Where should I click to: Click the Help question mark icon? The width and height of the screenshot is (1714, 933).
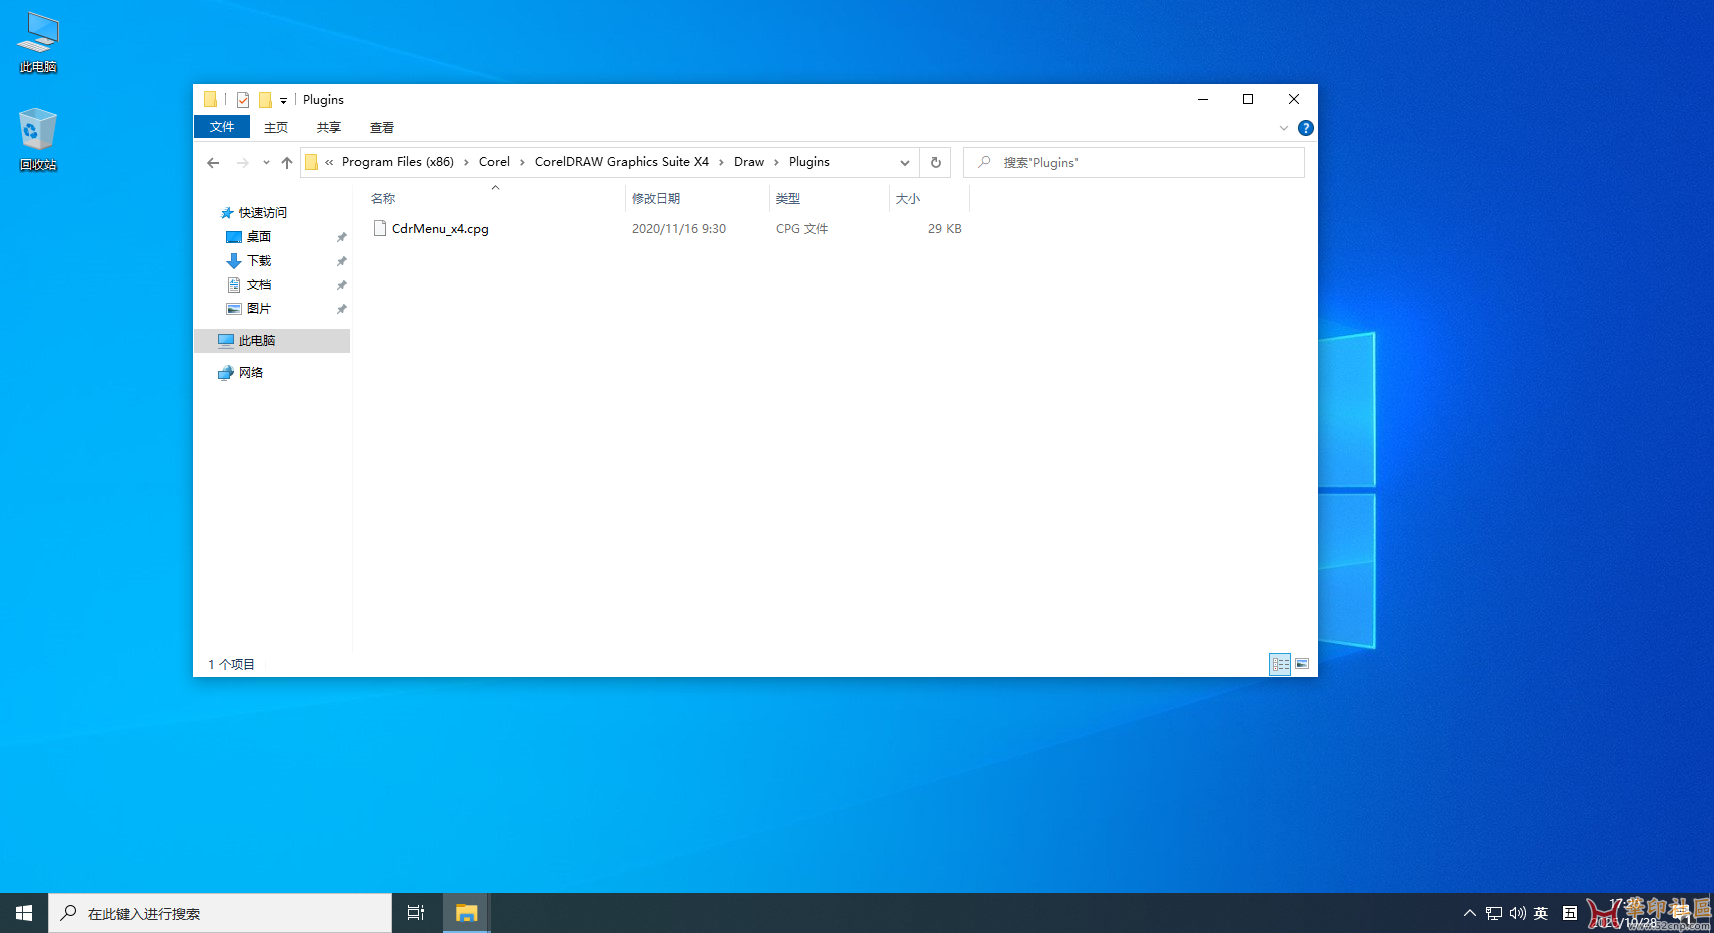click(1305, 128)
